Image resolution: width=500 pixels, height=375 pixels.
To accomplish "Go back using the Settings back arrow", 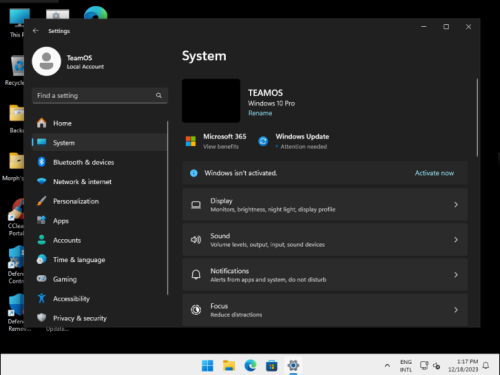I will (x=36, y=31).
